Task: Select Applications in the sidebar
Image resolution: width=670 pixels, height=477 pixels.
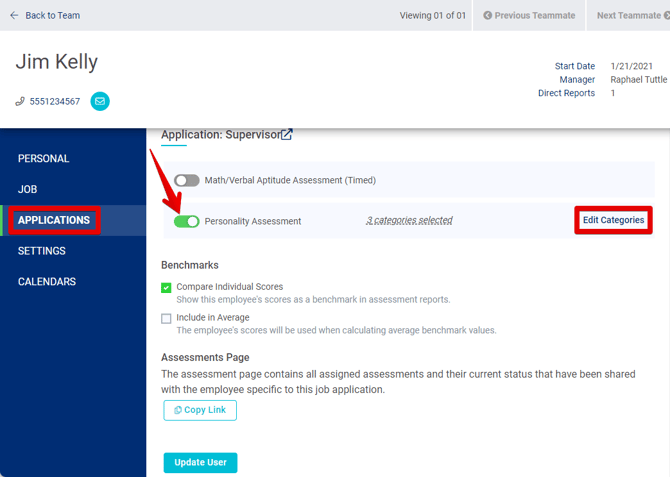Action: [54, 220]
